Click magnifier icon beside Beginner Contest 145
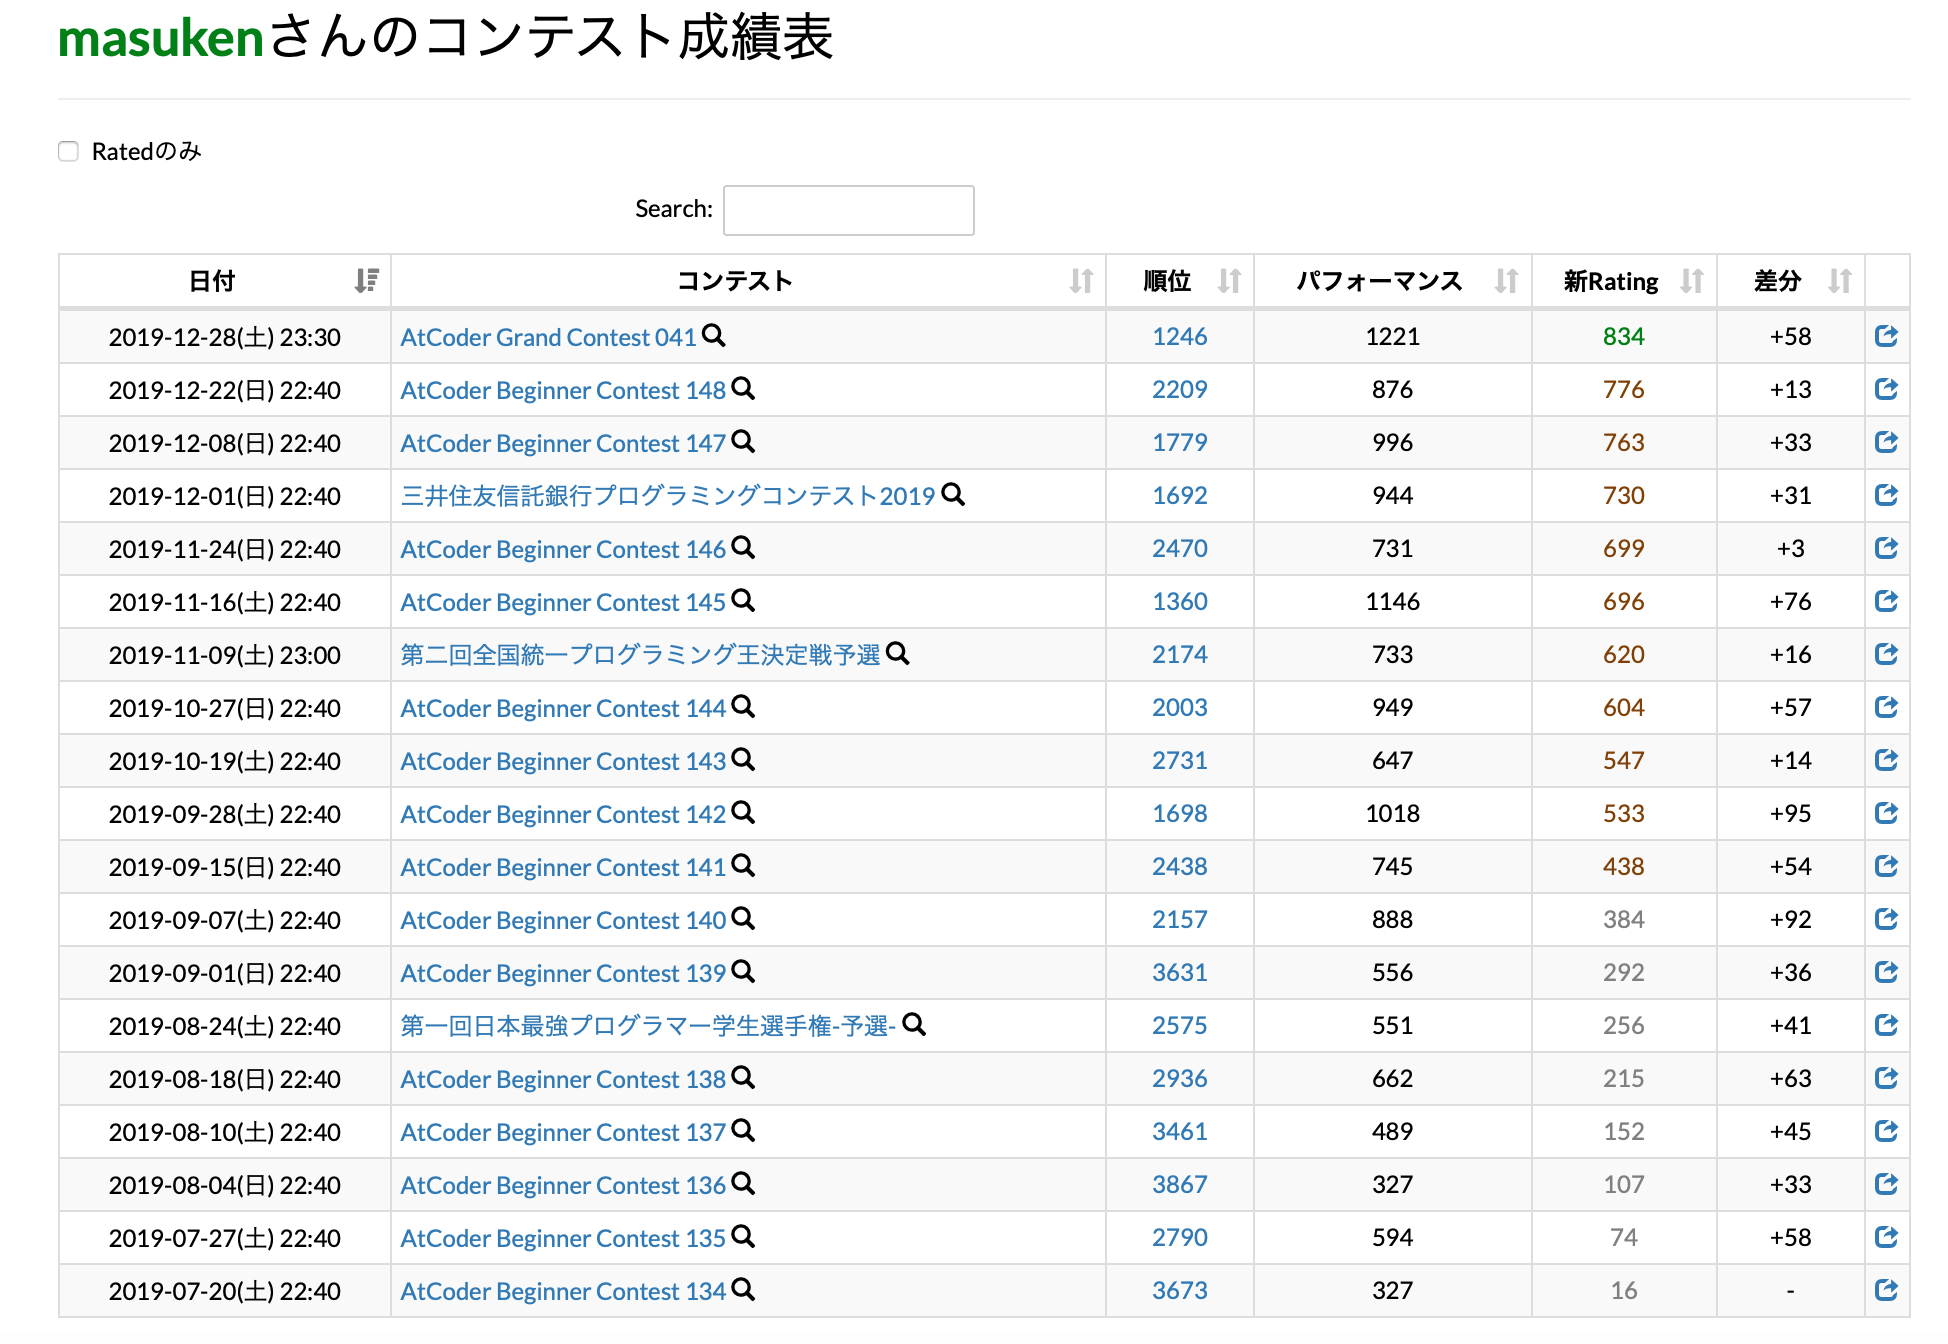 [x=743, y=600]
